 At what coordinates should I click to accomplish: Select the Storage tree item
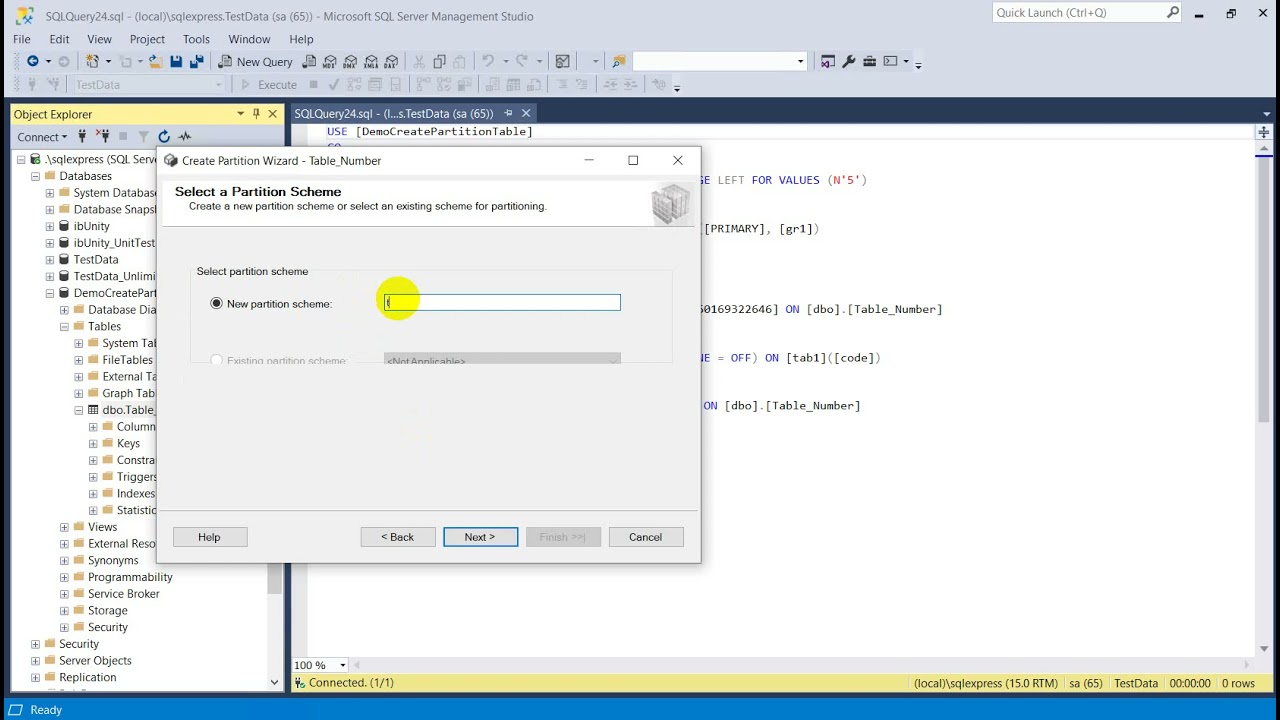pos(107,610)
